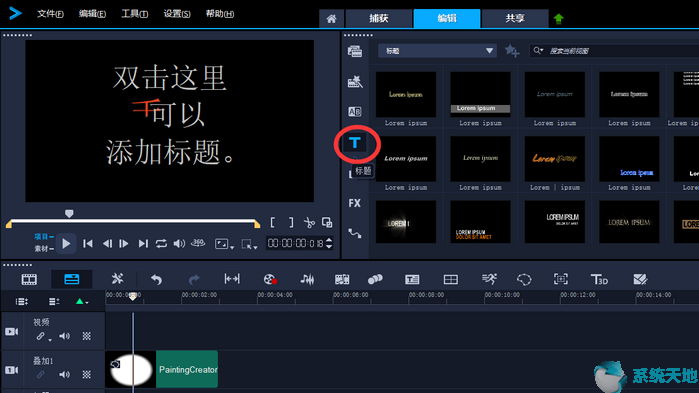Open the customize toolbar tools icon
699x393 pixels.
[x=117, y=279]
